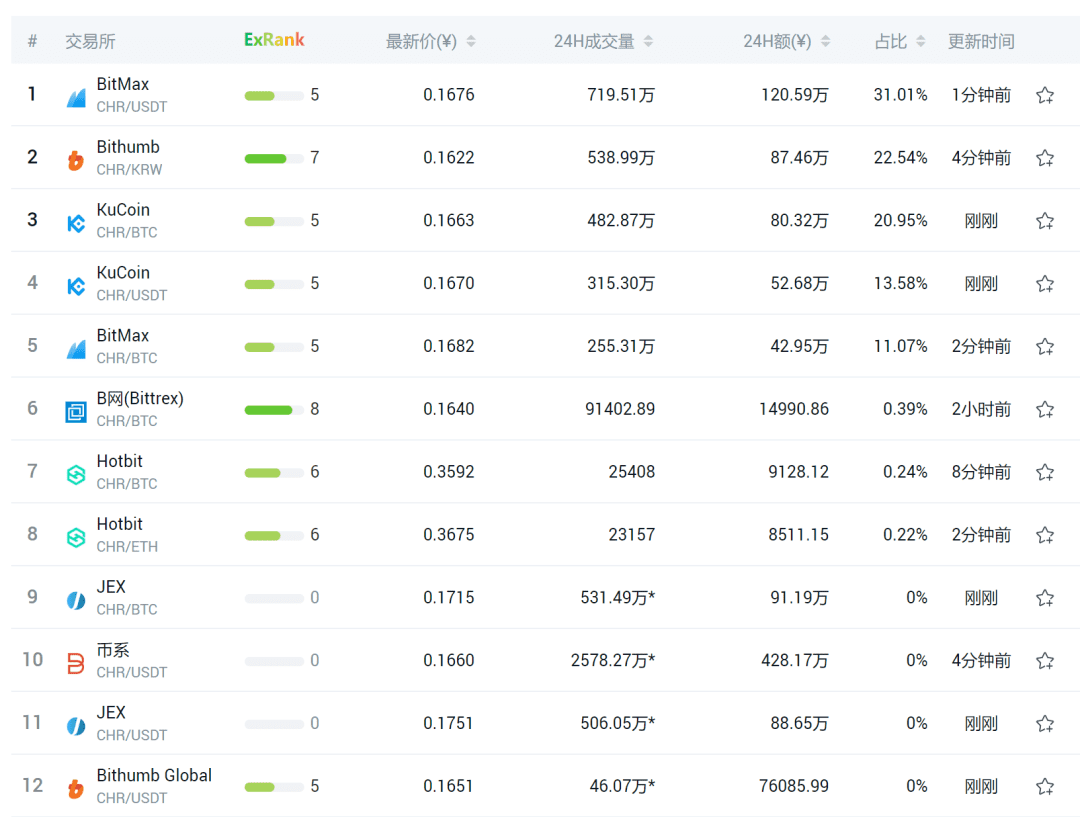Viewport: 1080px width, 817px height.
Task: Click the BitMax logo in the CHR/BTC row
Action: (76, 349)
